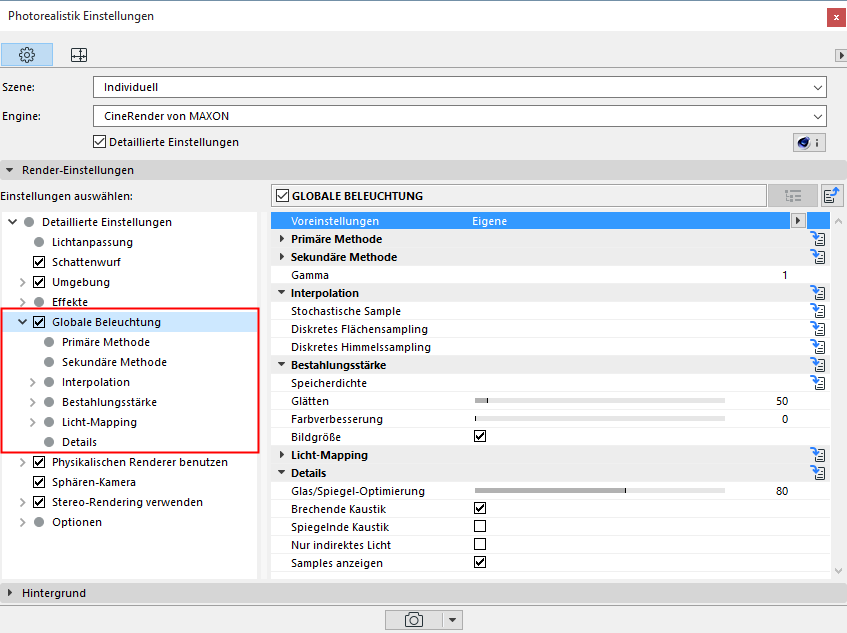Expand Stereo-Rendering verwenden tree node

22,502
